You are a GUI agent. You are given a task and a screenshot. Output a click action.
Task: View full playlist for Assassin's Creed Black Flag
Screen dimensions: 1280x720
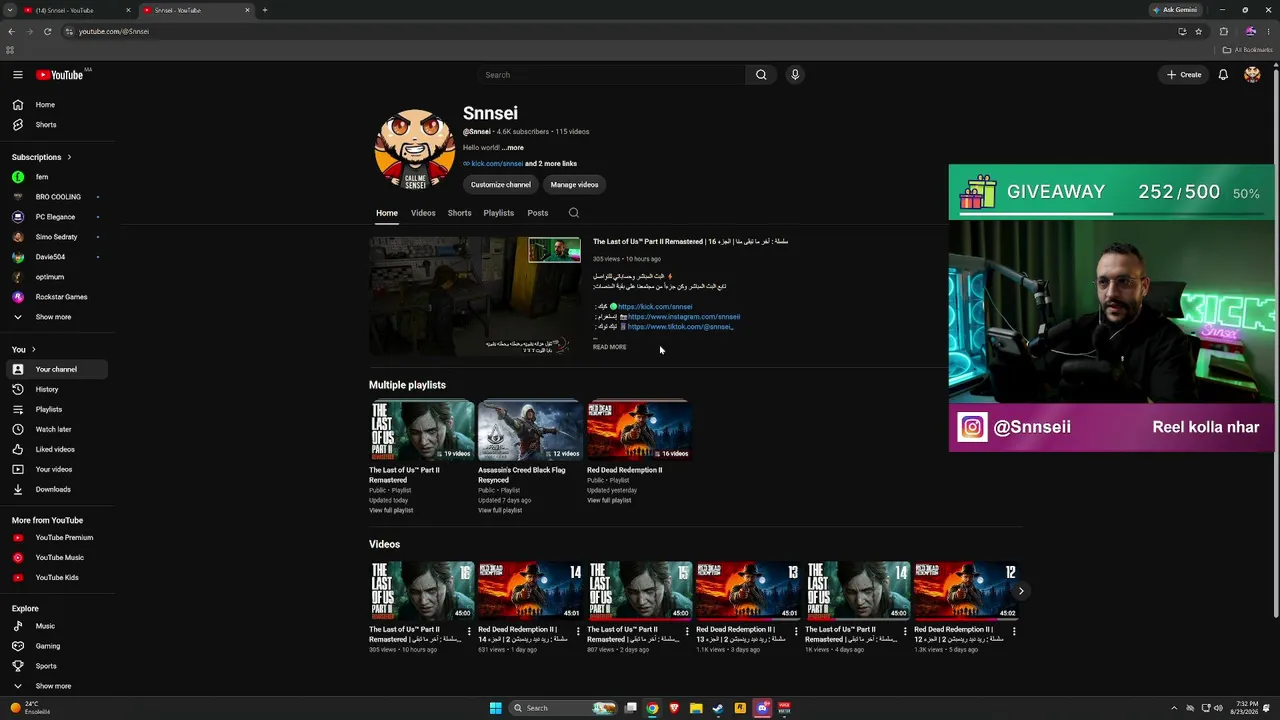[500, 511]
